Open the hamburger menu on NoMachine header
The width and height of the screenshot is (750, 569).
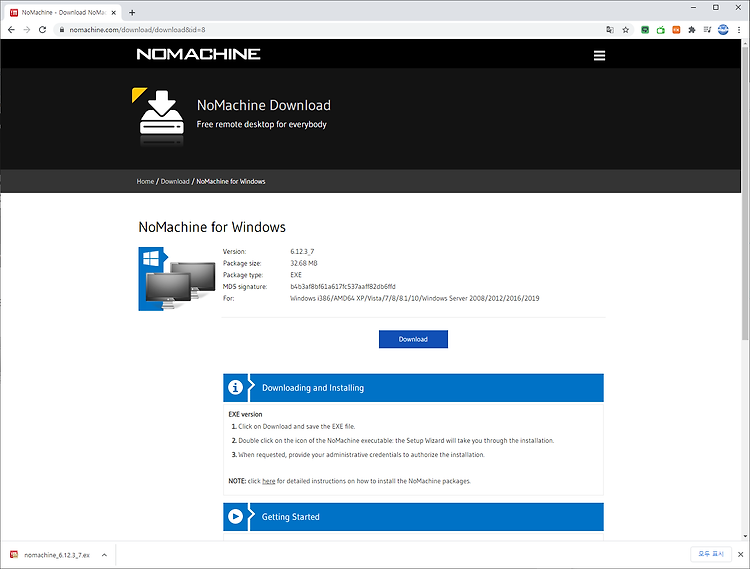tap(599, 55)
